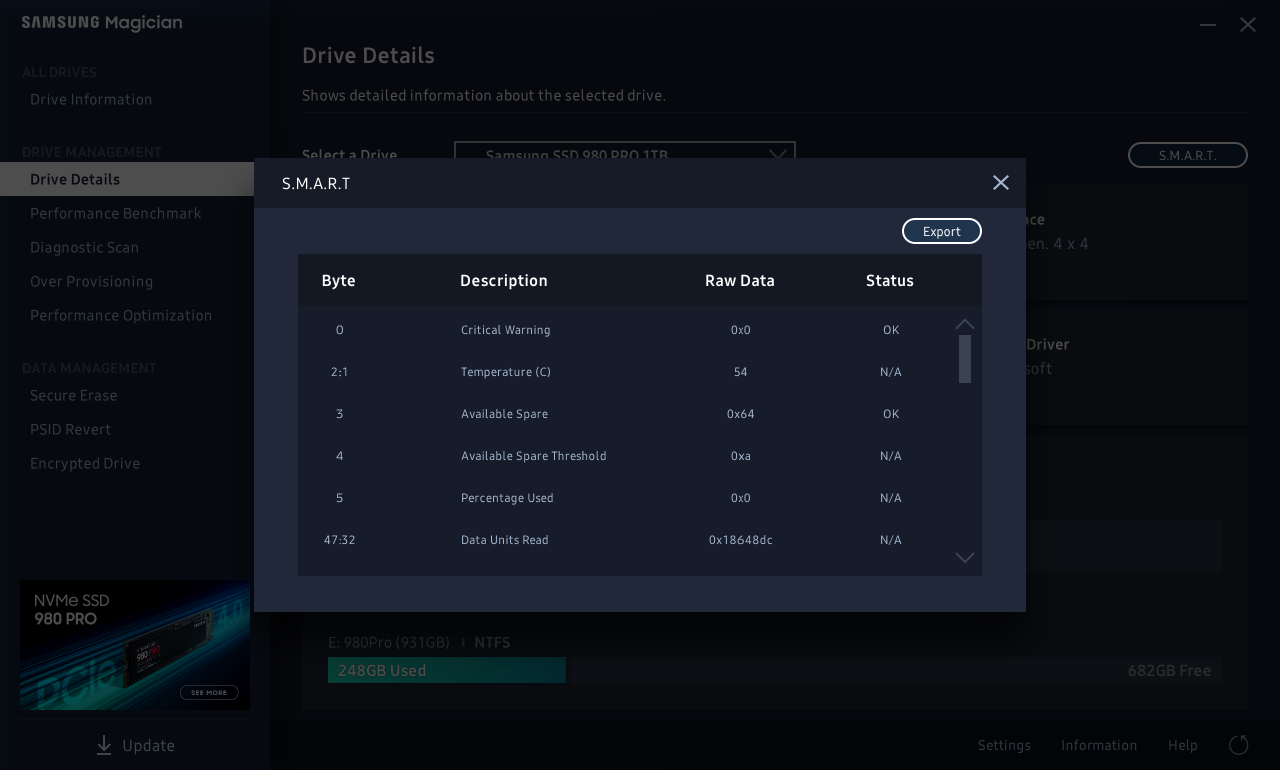Viewport: 1280px width, 770px height.
Task: Click the Samsung Magician logo
Action: coord(102,23)
